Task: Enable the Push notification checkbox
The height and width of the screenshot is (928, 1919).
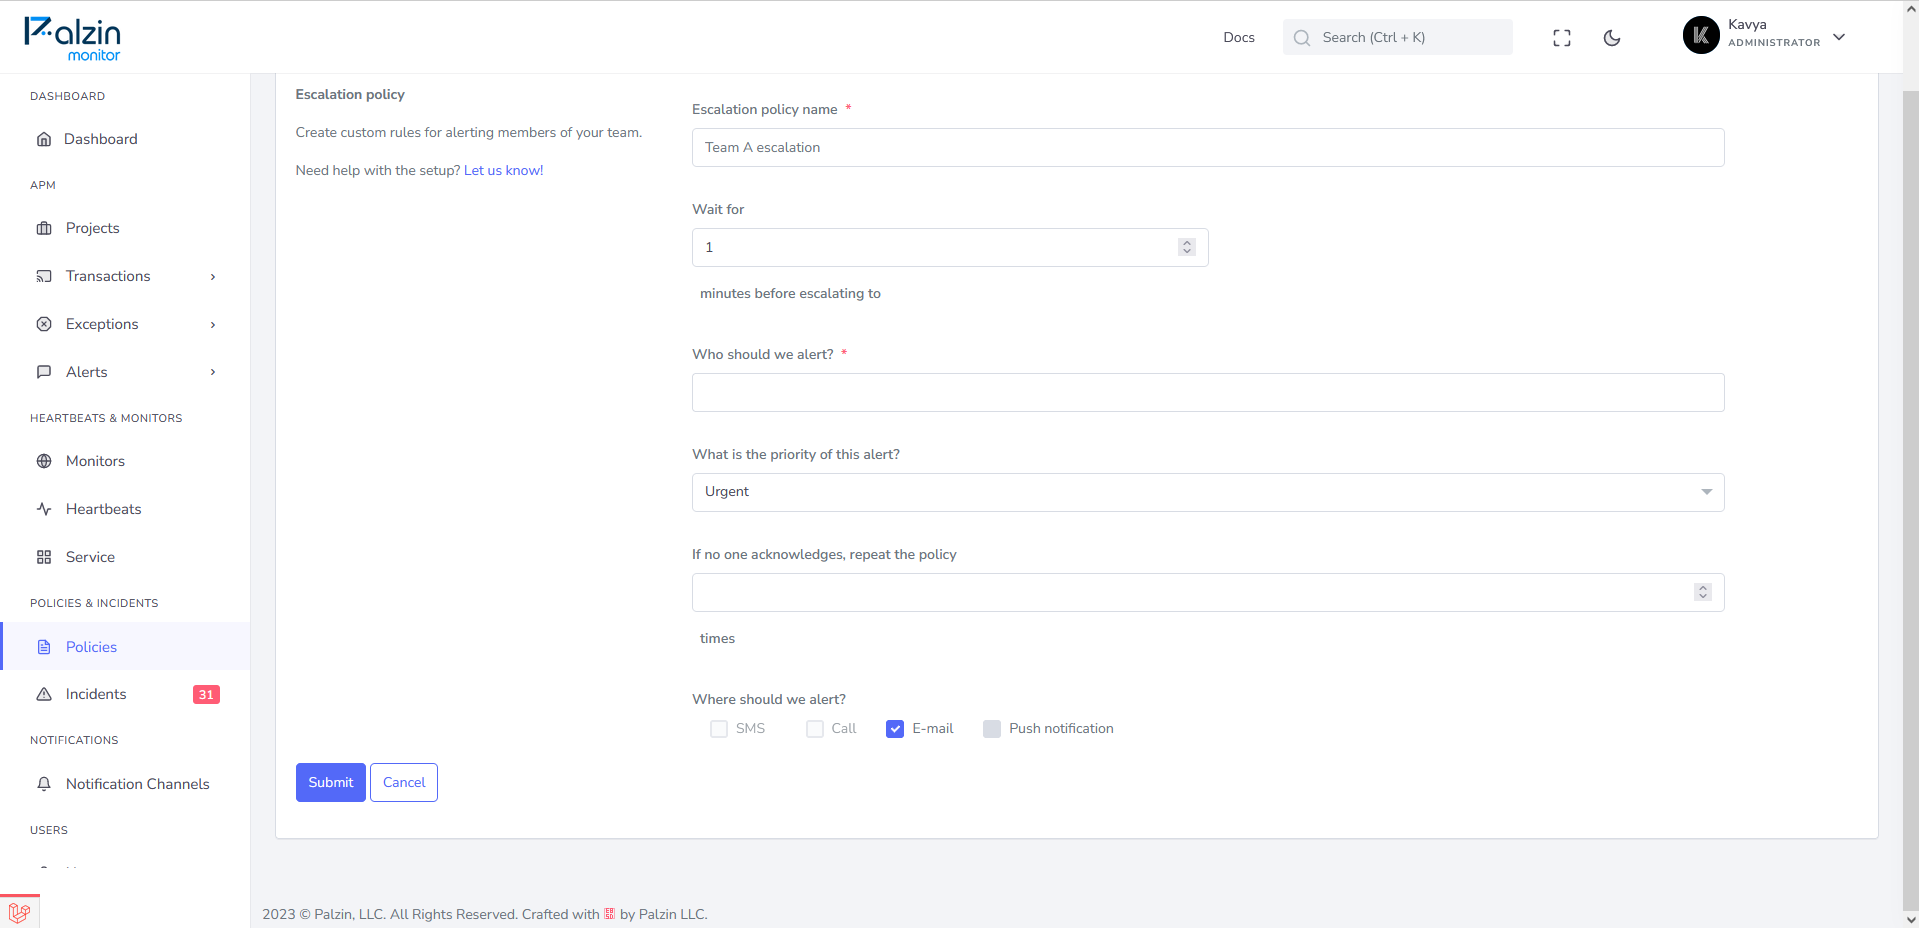Action: [x=992, y=729]
